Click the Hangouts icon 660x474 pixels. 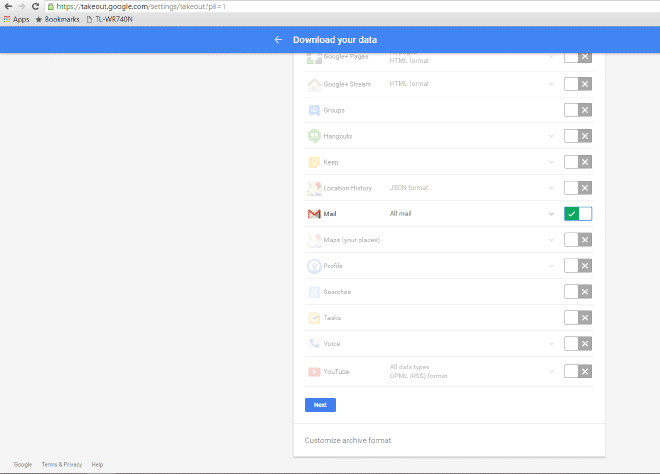(x=314, y=136)
